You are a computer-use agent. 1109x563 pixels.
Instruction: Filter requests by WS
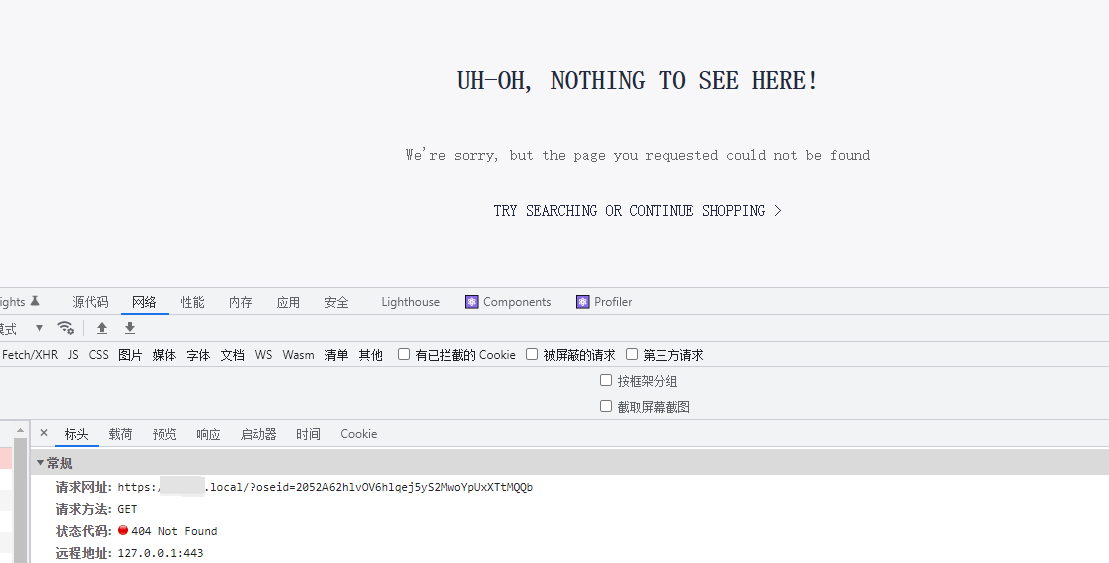263,354
